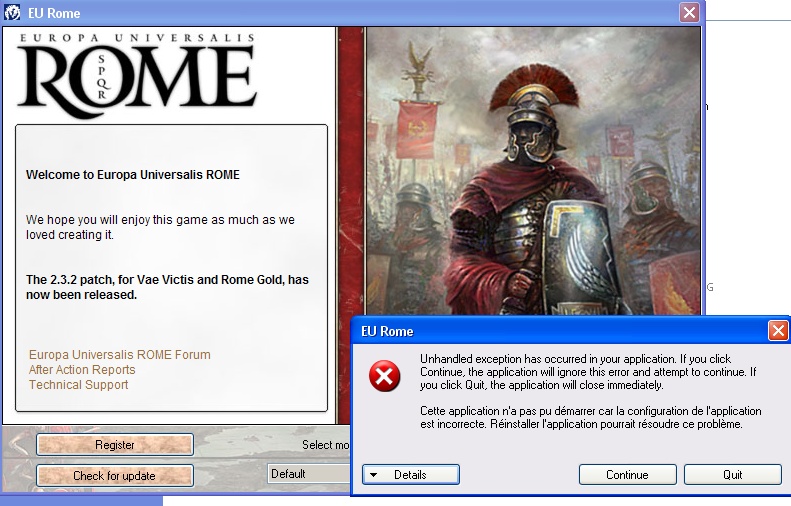Click the Register button

(x=115, y=444)
